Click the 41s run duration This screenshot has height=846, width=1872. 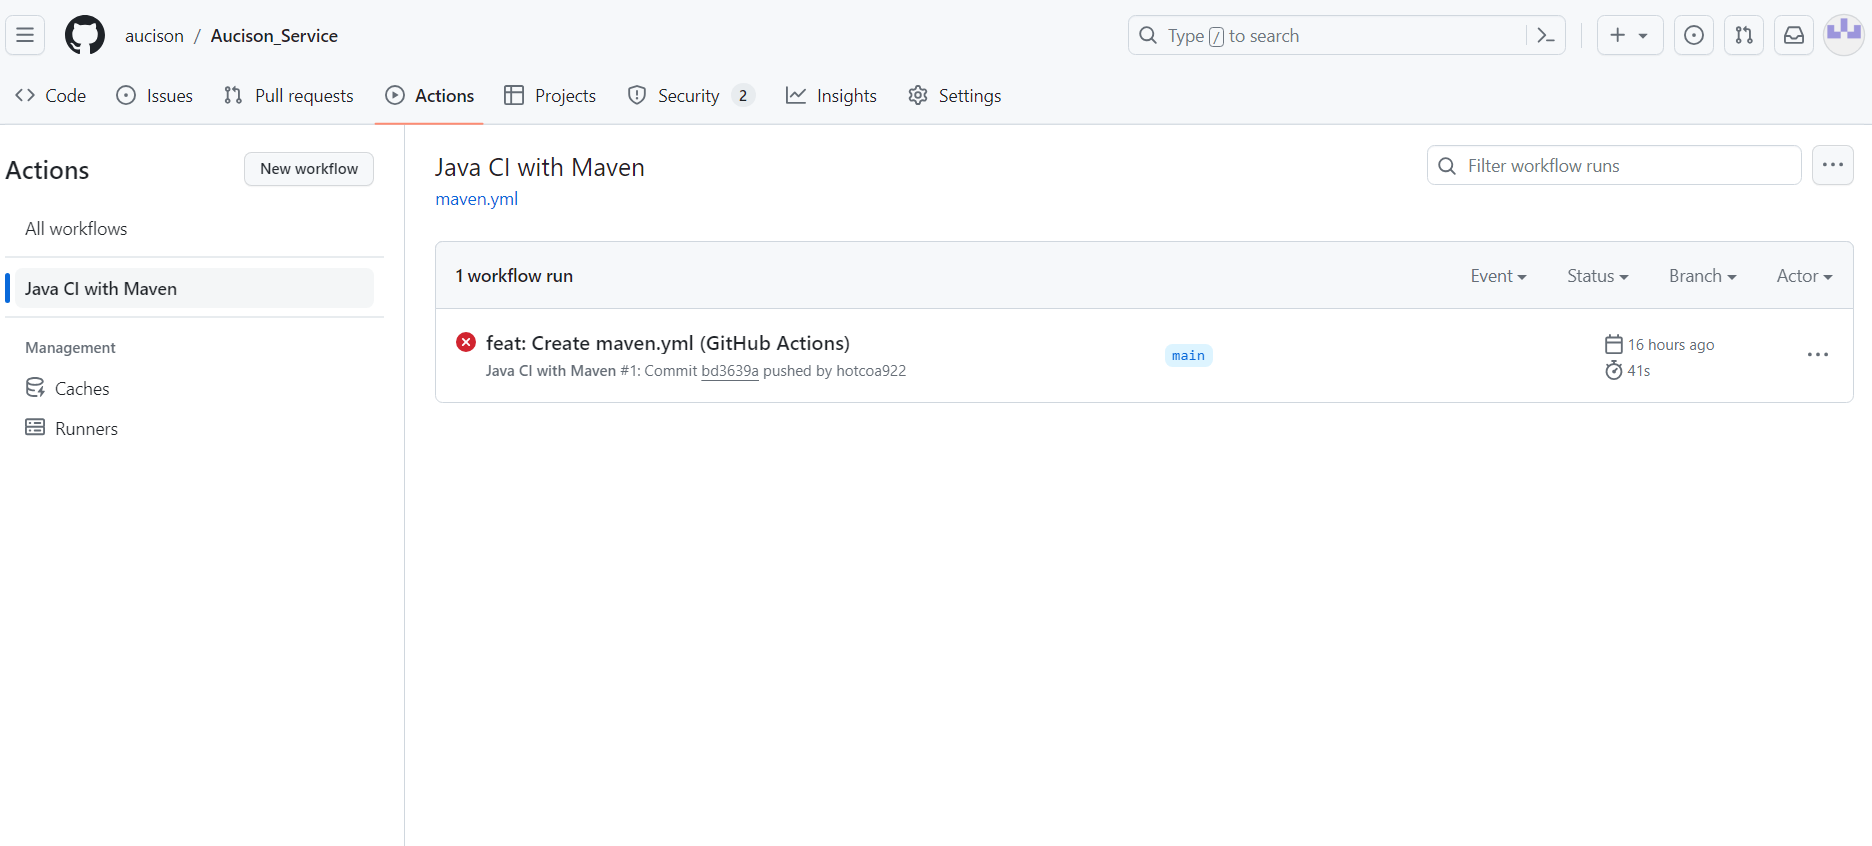pyautogui.click(x=1639, y=371)
